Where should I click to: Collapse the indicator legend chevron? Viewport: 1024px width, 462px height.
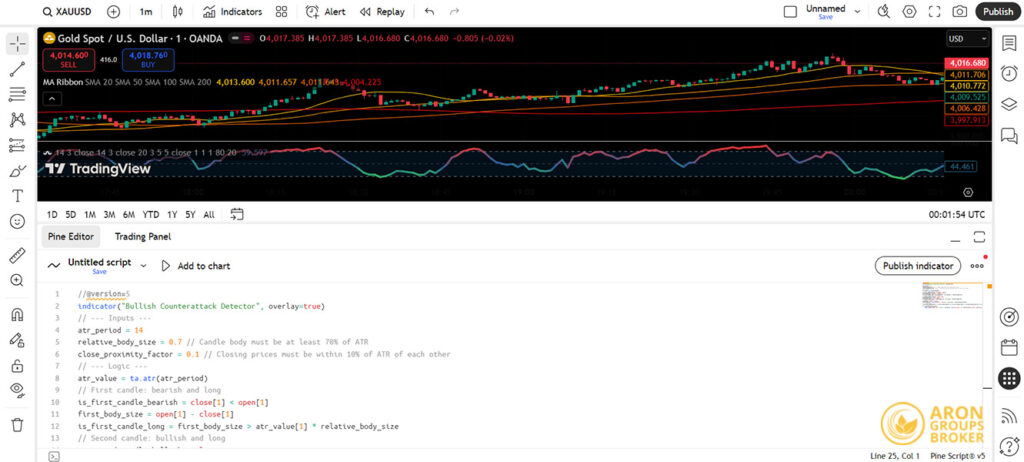pos(50,98)
